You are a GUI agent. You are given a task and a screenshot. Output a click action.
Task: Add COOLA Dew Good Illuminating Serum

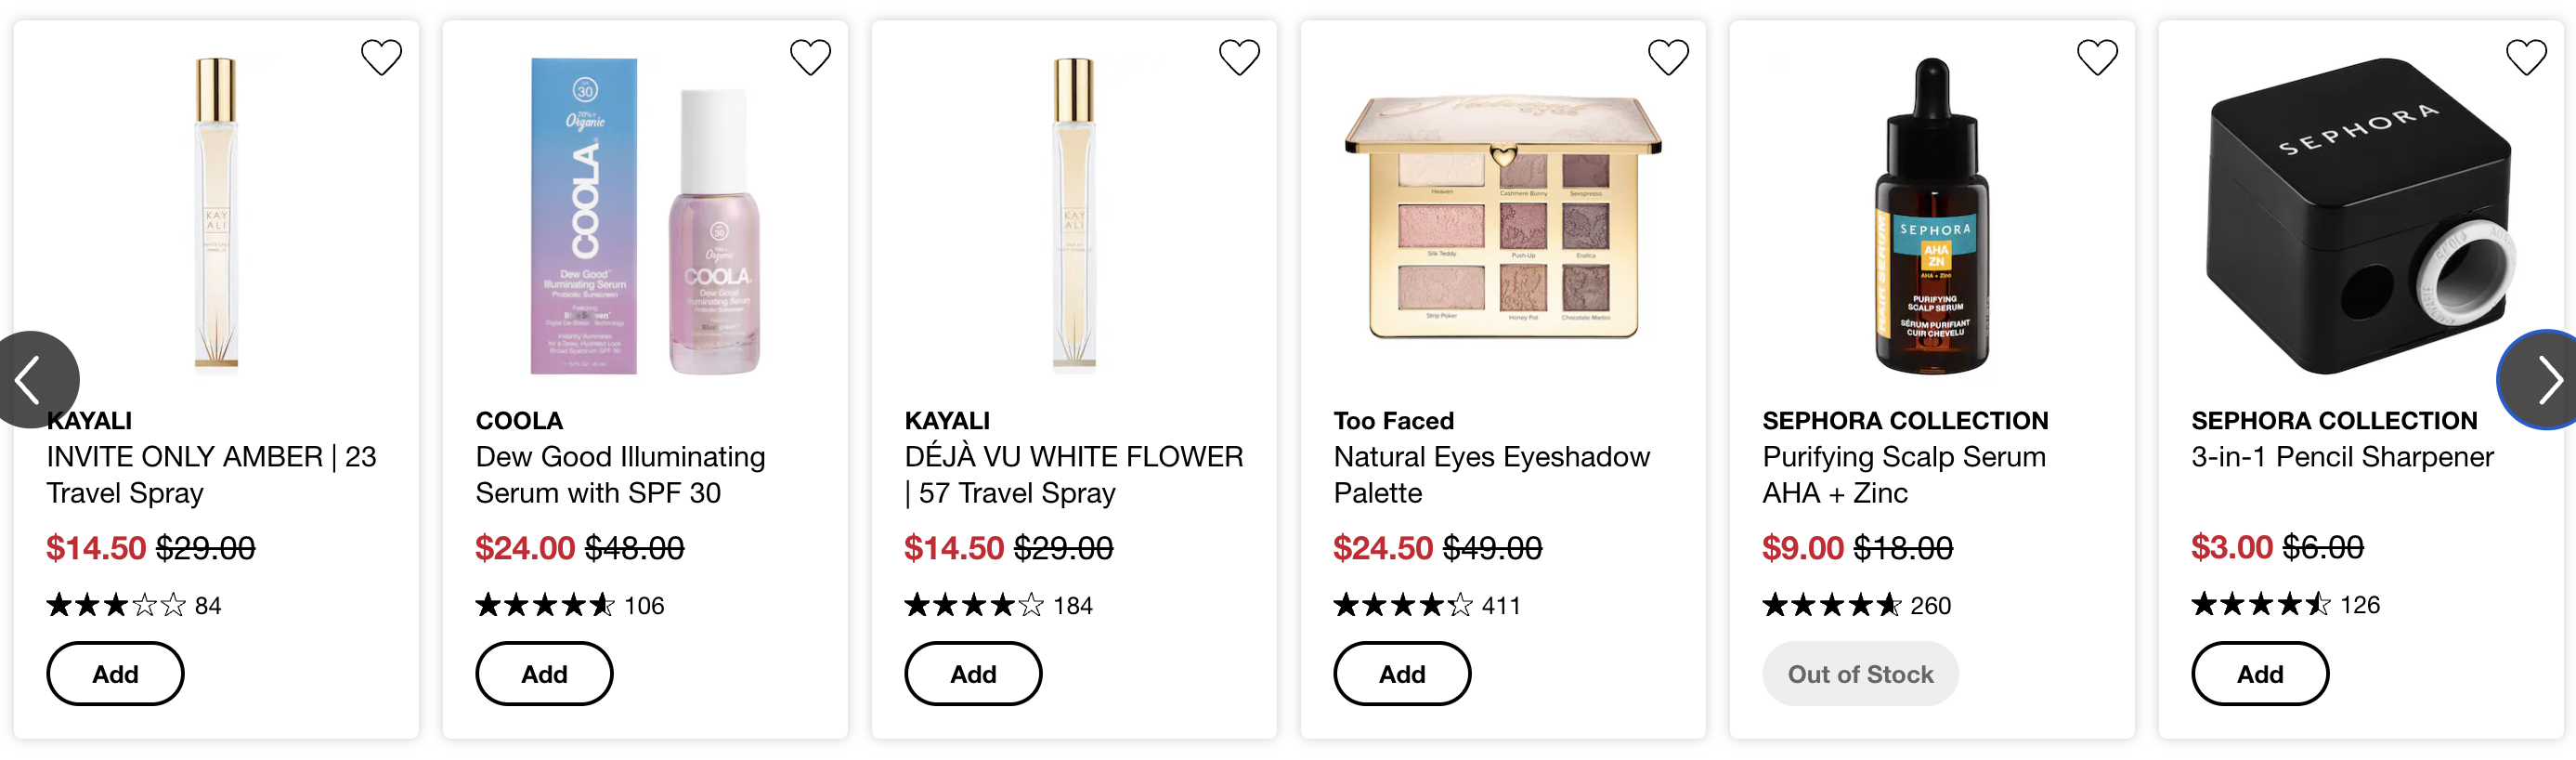tap(544, 674)
